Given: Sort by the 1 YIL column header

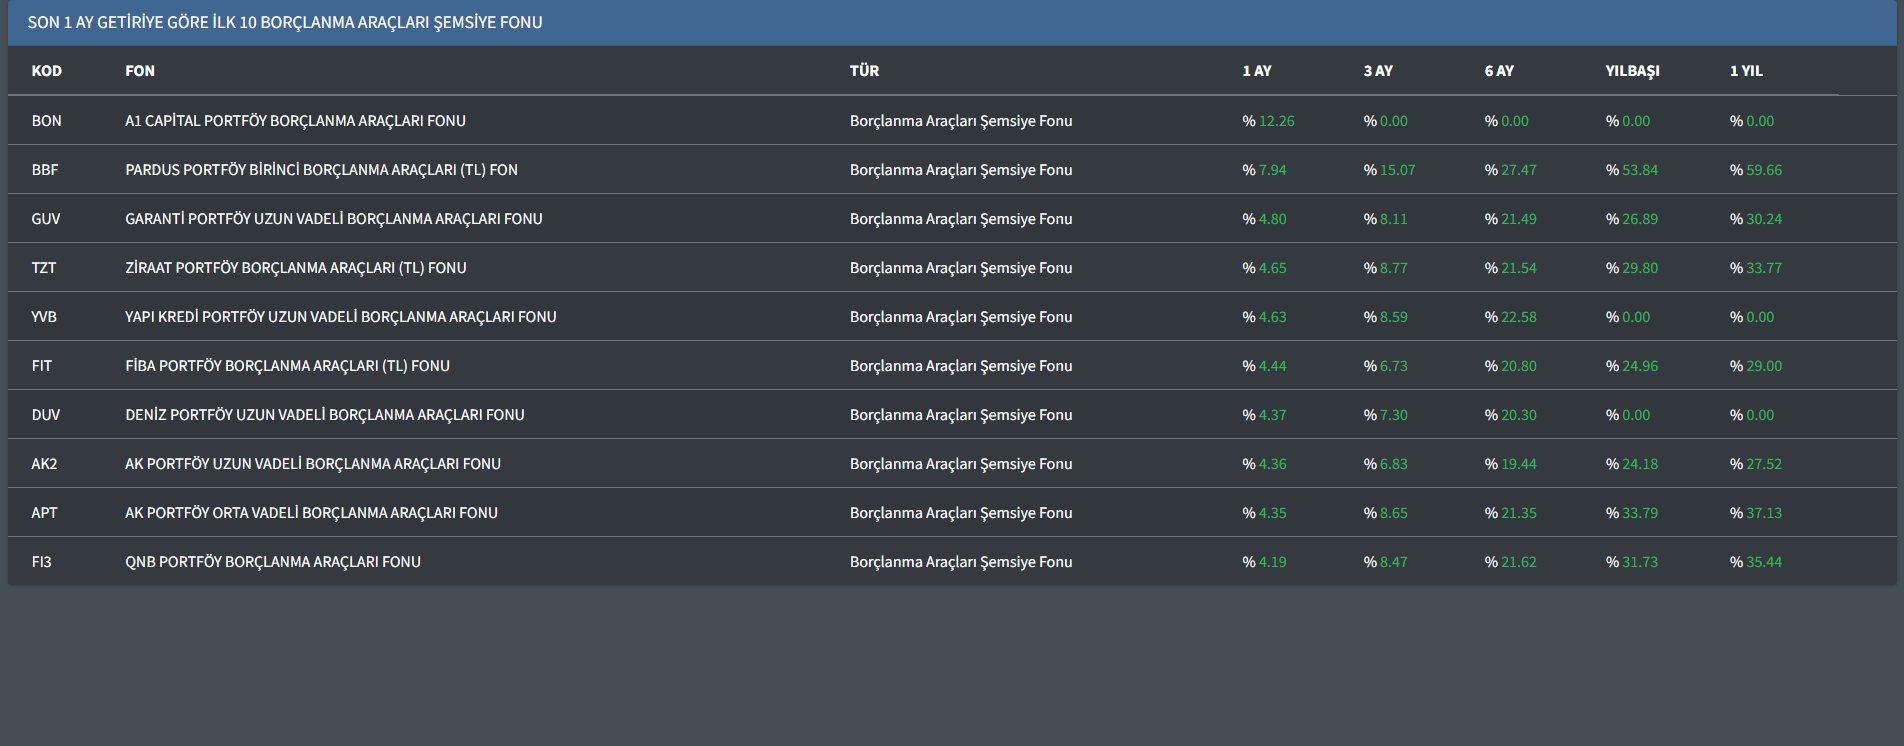Looking at the screenshot, I should (1746, 71).
